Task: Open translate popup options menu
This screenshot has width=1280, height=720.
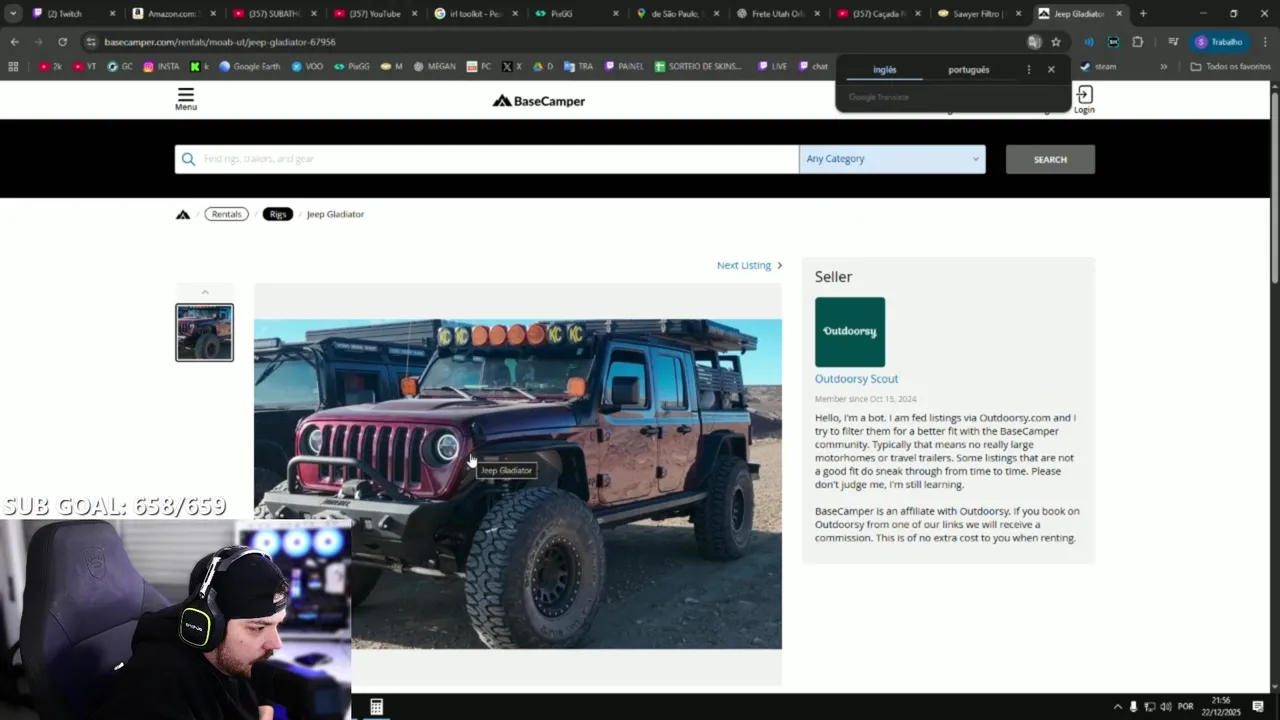Action: (1028, 70)
